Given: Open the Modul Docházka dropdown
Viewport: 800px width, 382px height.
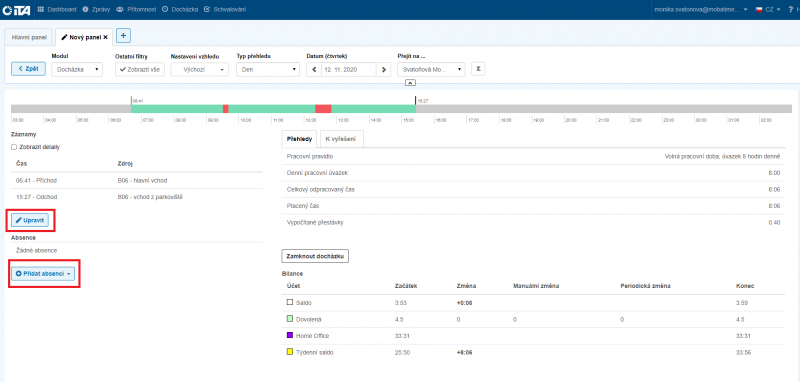Looking at the screenshot, I should pyautogui.click(x=77, y=69).
